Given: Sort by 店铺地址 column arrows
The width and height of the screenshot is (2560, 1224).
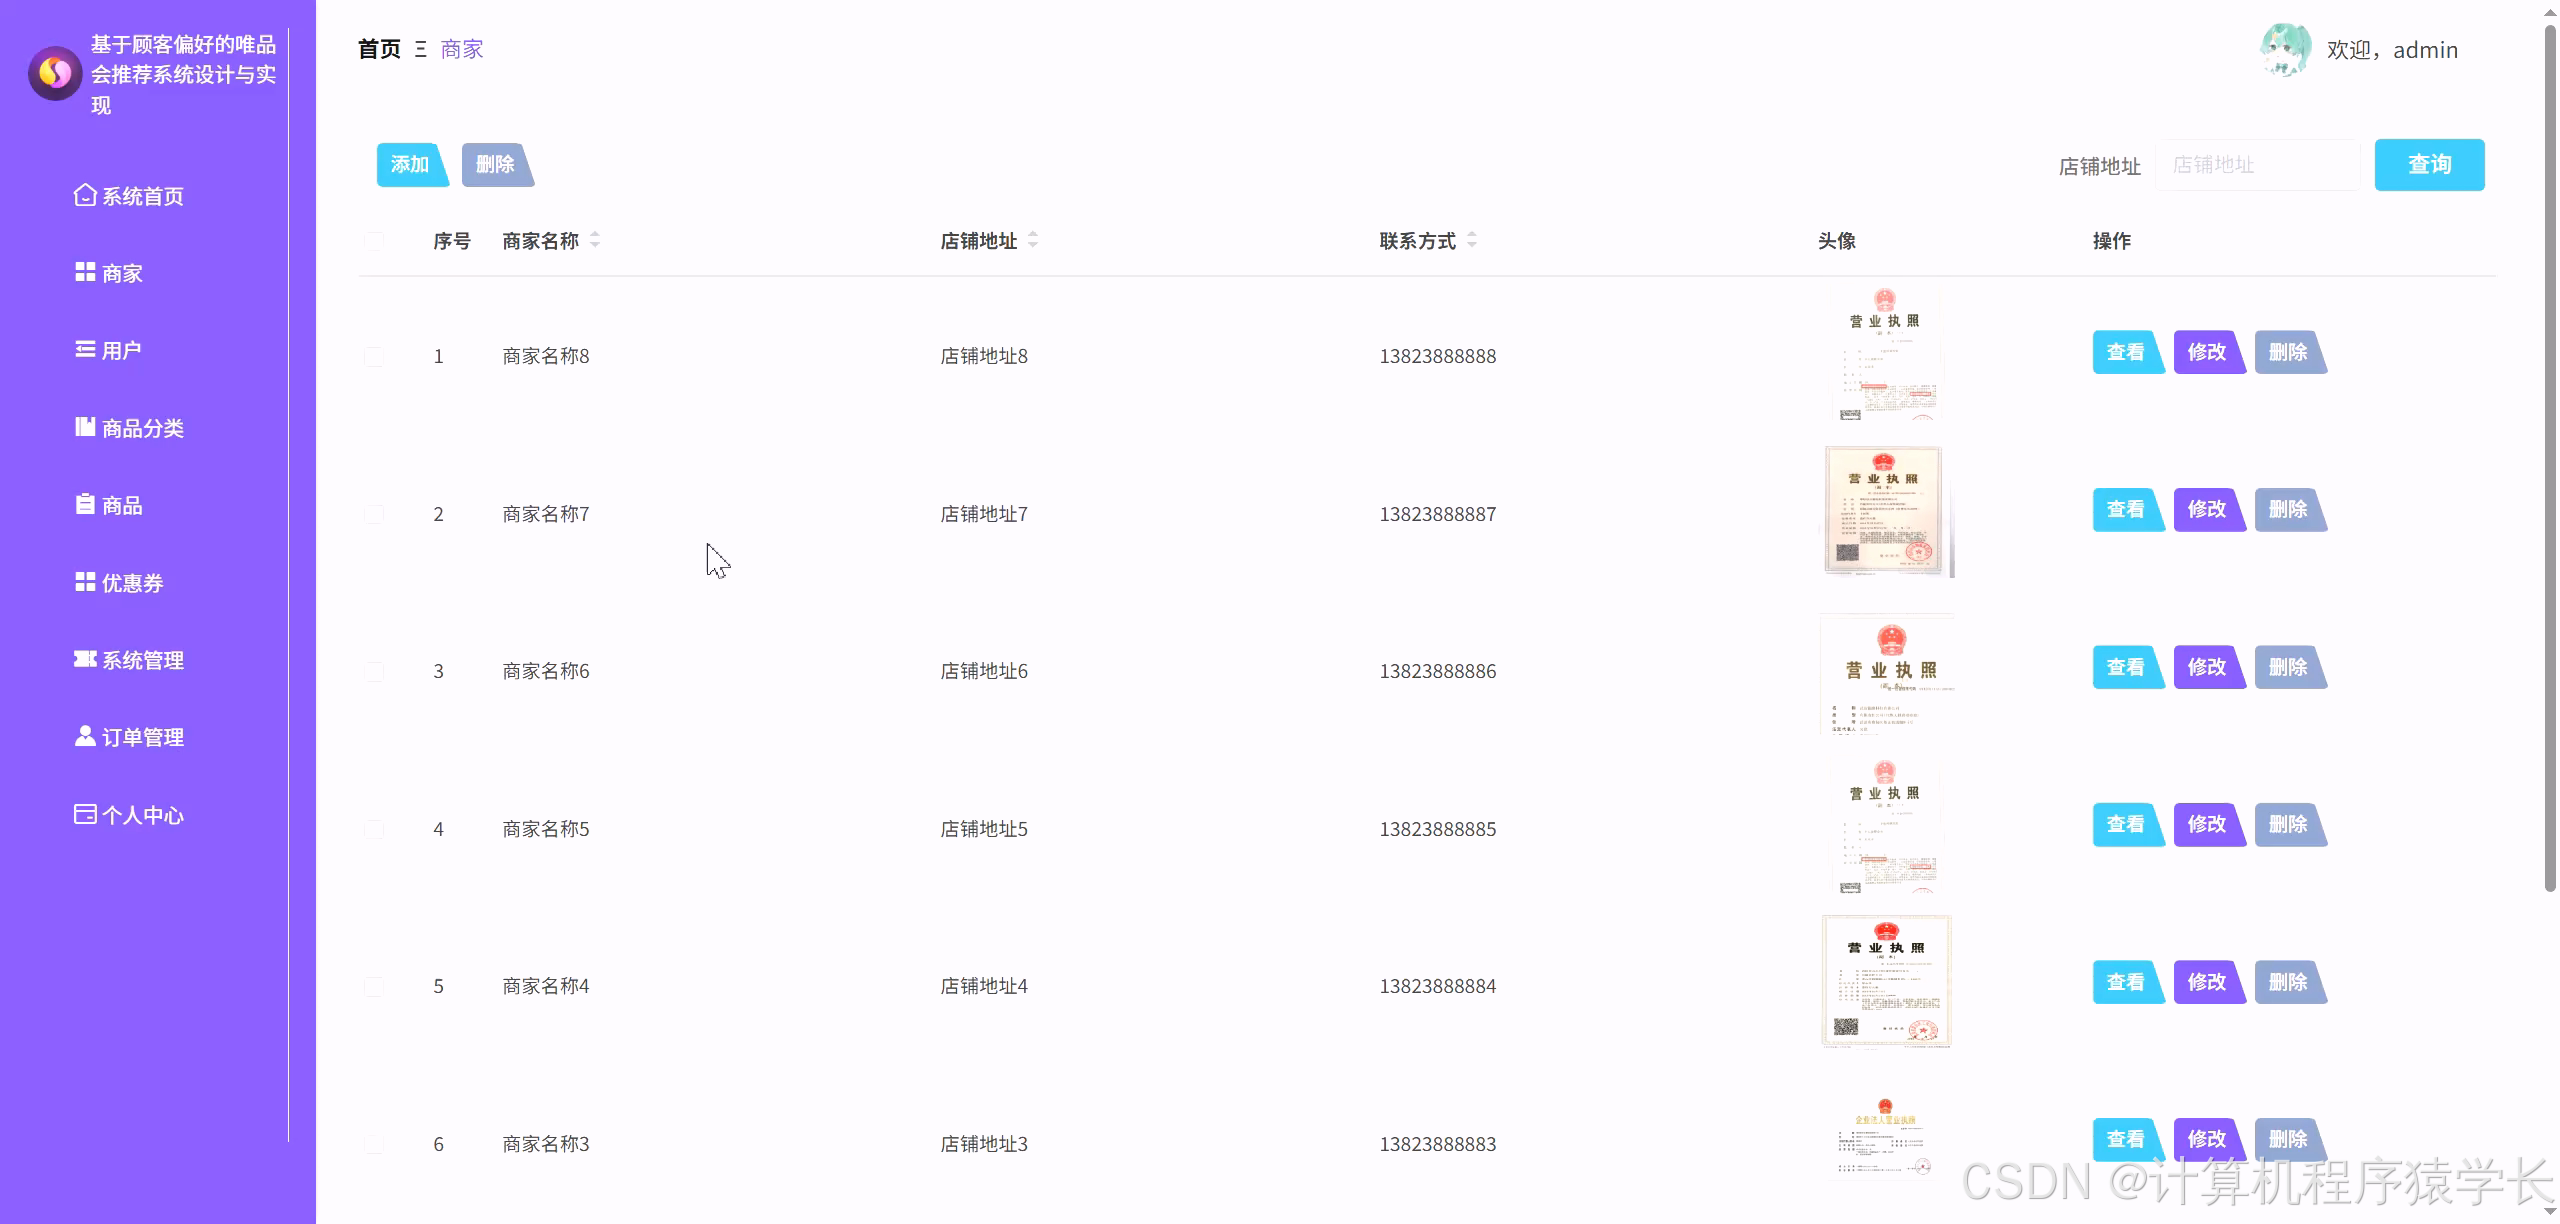Looking at the screenshot, I should [x=1033, y=240].
